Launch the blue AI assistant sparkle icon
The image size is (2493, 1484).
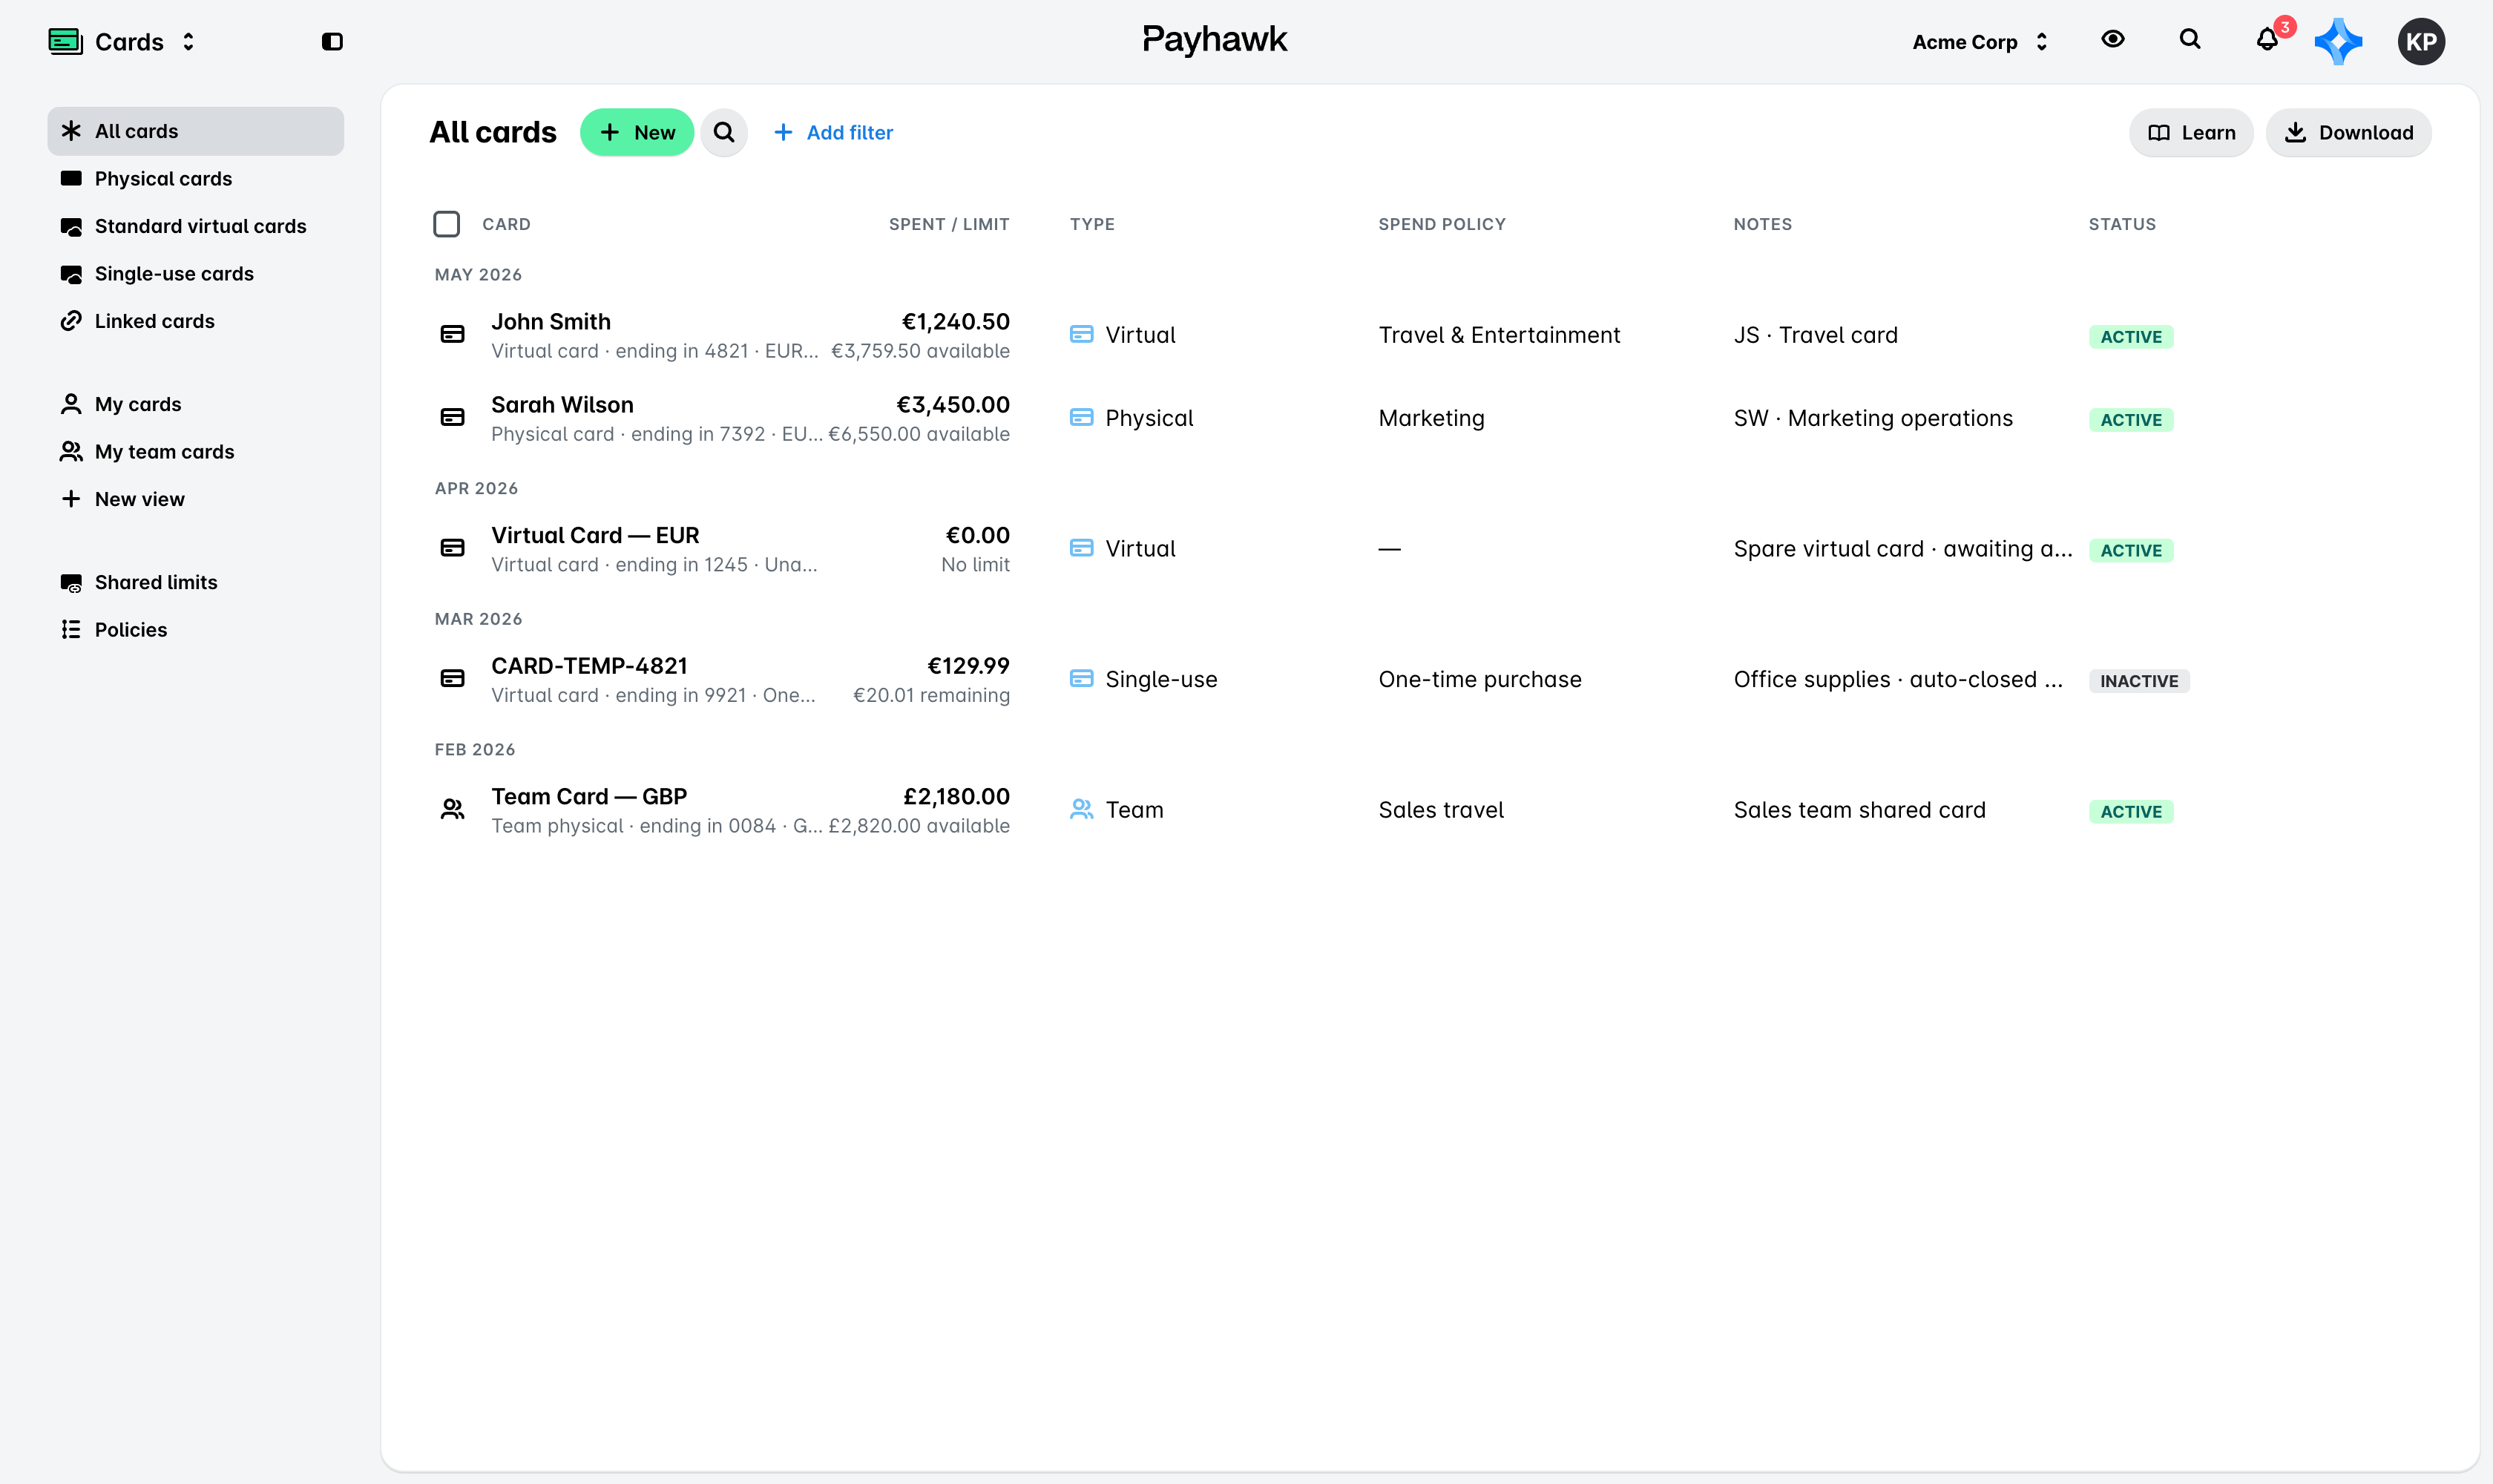click(2338, 42)
